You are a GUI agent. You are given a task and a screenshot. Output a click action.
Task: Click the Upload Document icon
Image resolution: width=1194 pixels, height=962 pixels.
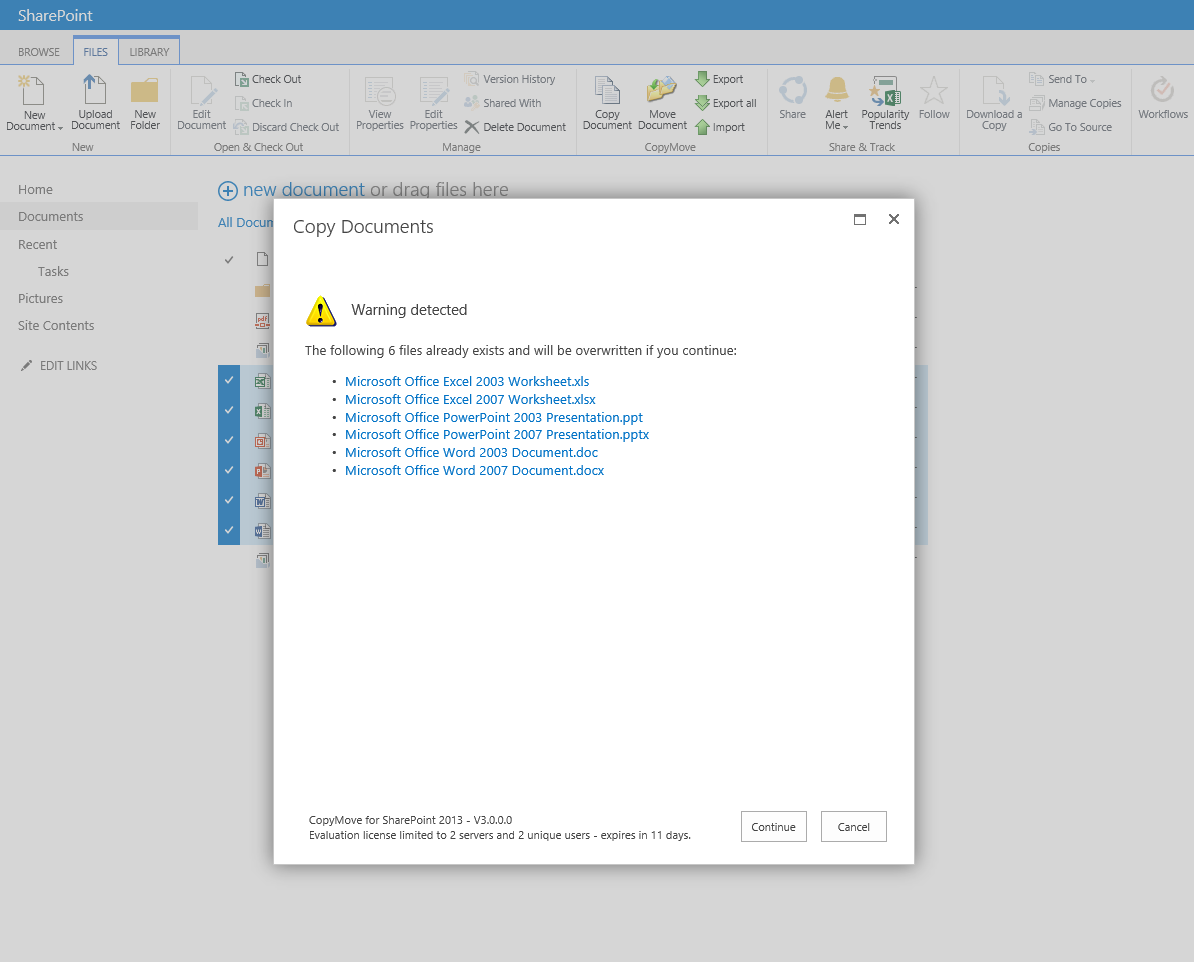coord(95,91)
